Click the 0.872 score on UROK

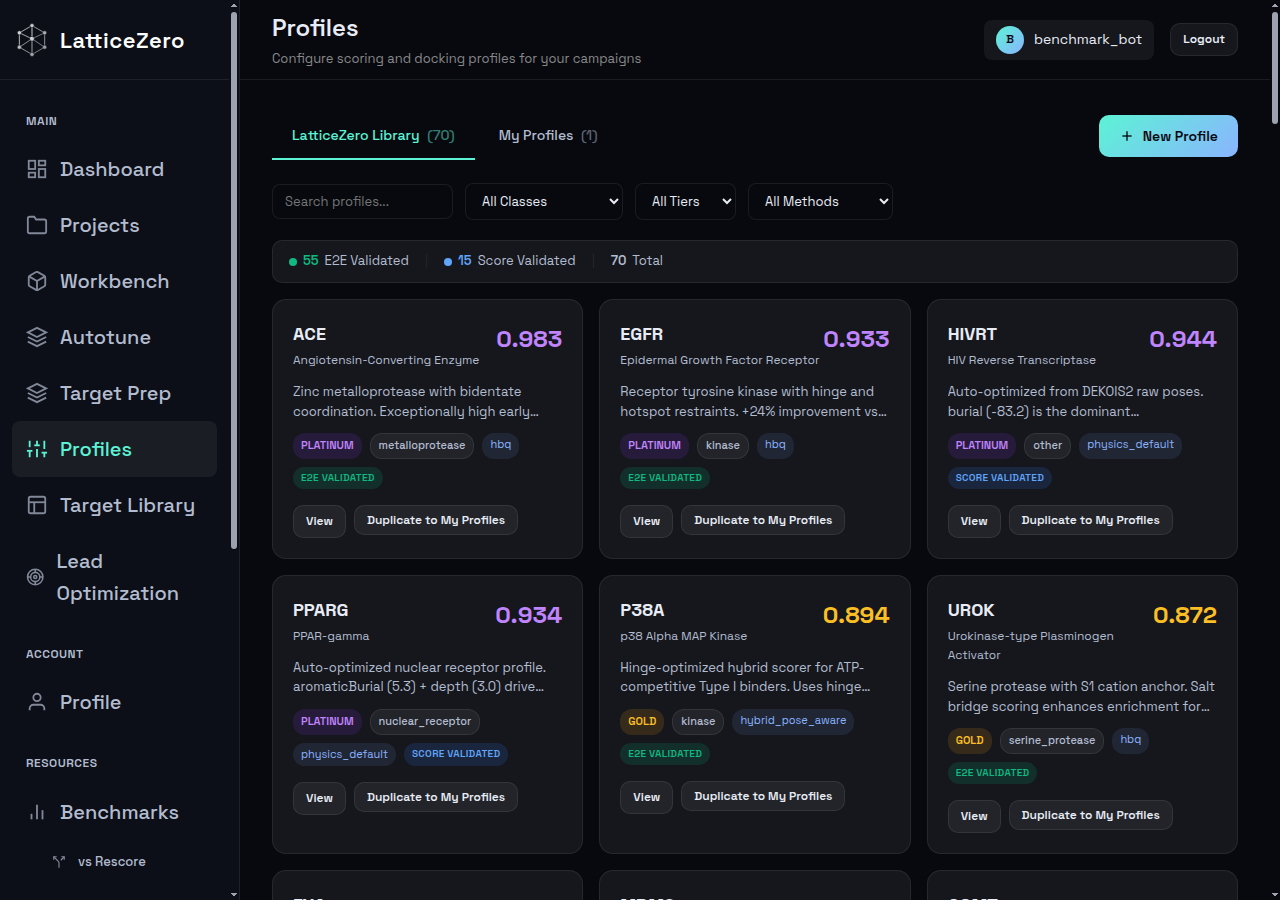(x=1185, y=615)
